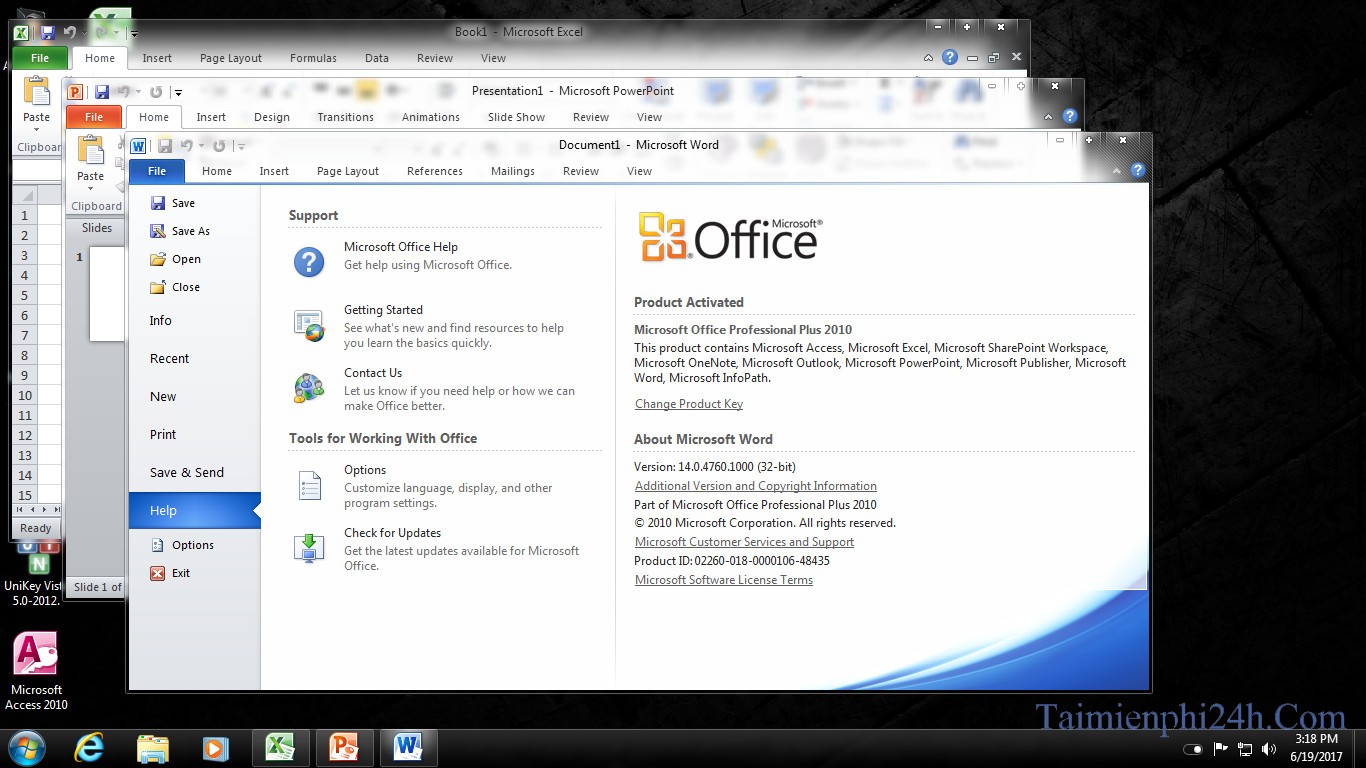
Task: Expand Customize Quick Access Toolbar in Excel
Action: 134,33
